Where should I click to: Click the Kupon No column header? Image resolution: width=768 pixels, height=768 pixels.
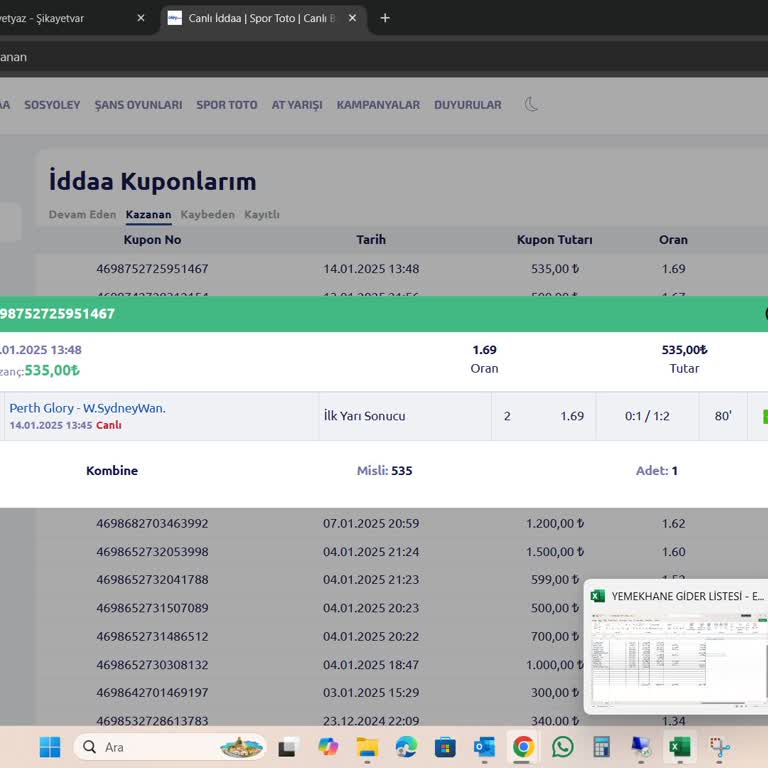(x=152, y=240)
